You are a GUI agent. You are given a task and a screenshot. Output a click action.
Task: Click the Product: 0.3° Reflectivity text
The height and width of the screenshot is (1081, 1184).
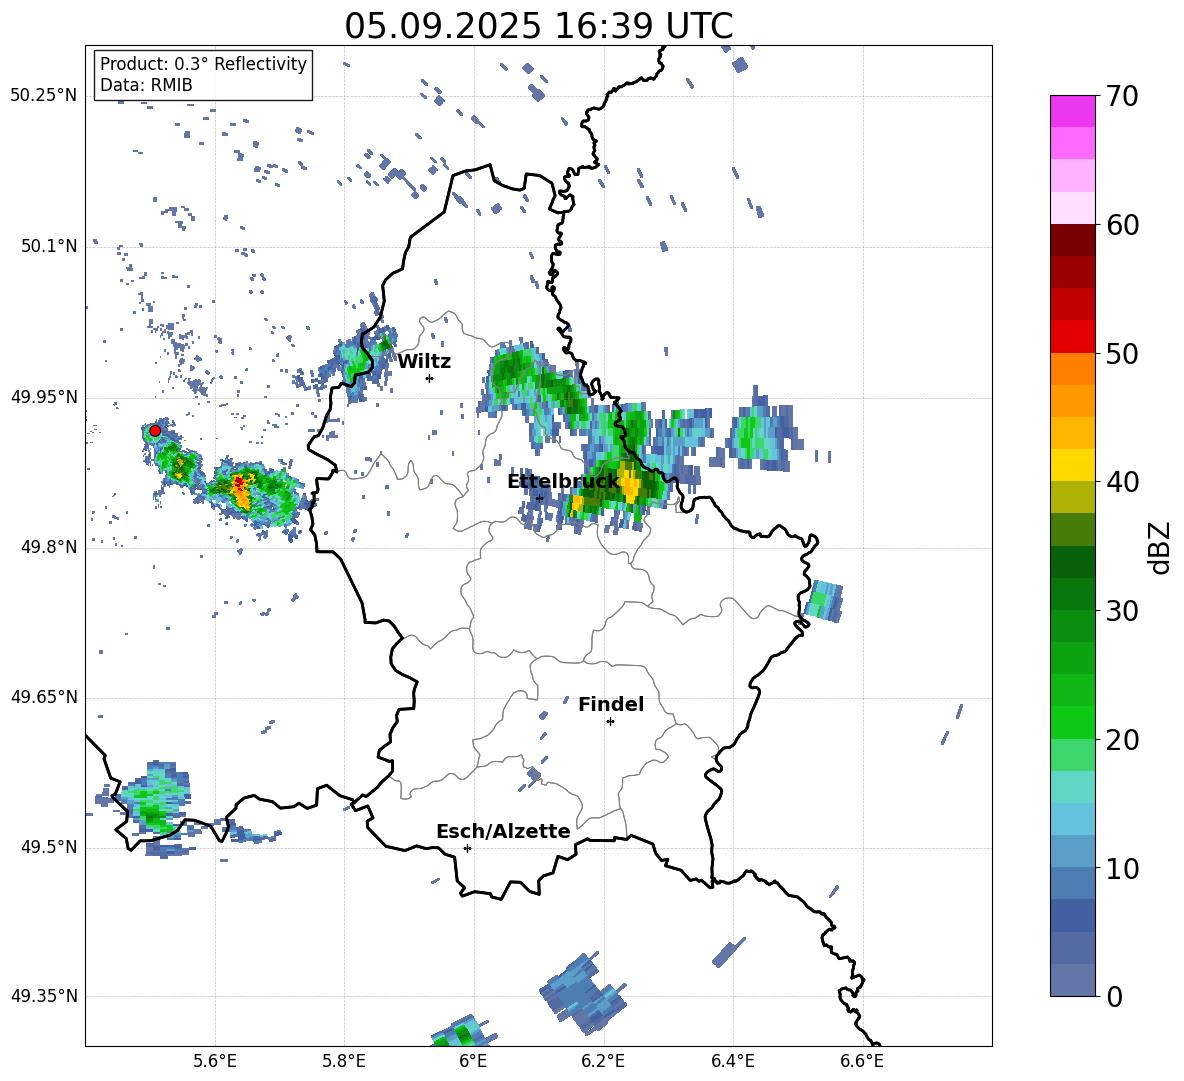point(203,64)
